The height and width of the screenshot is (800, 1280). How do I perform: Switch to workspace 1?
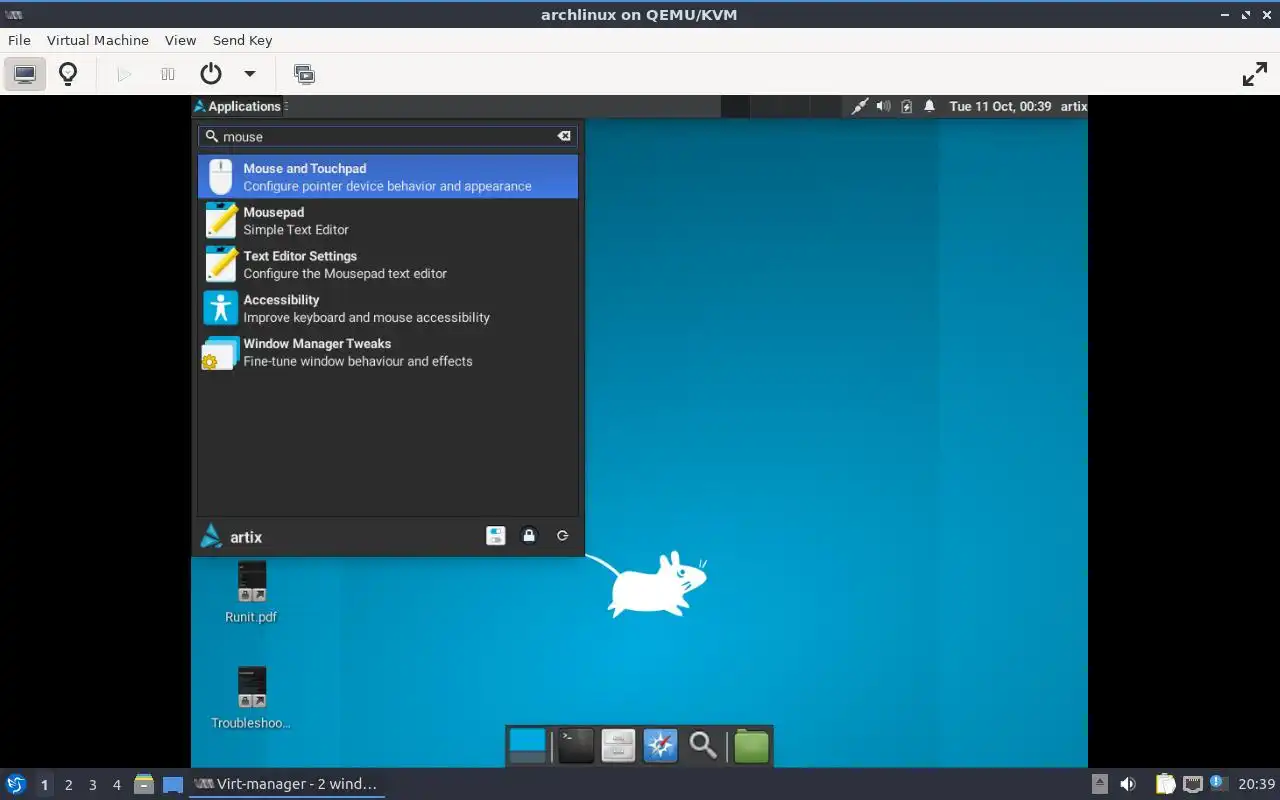(44, 785)
